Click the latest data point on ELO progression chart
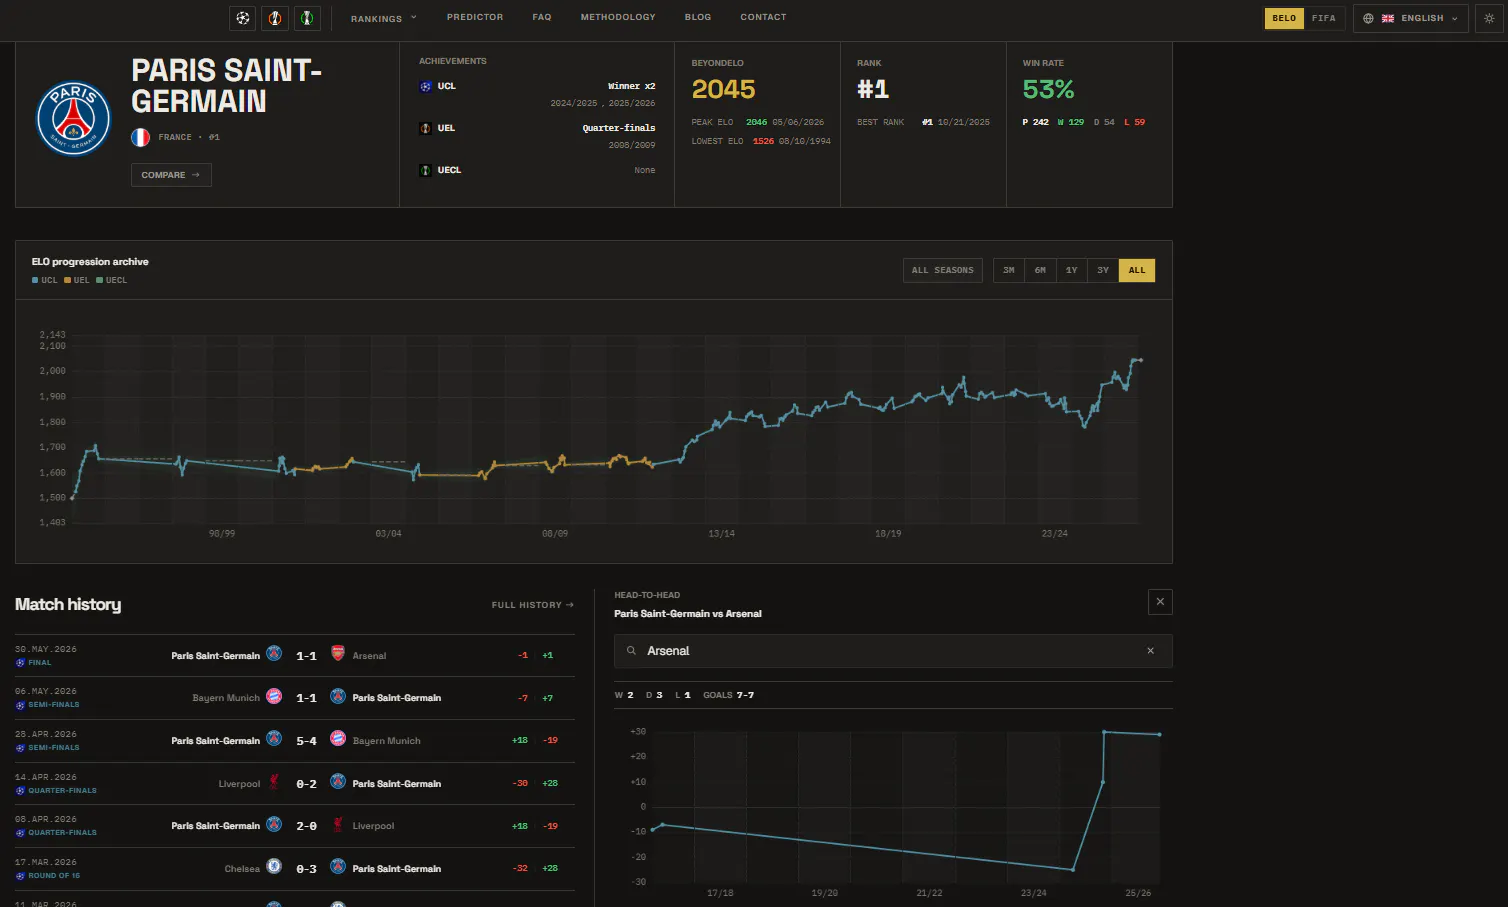The image size is (1508, 907). (1140, 360)
